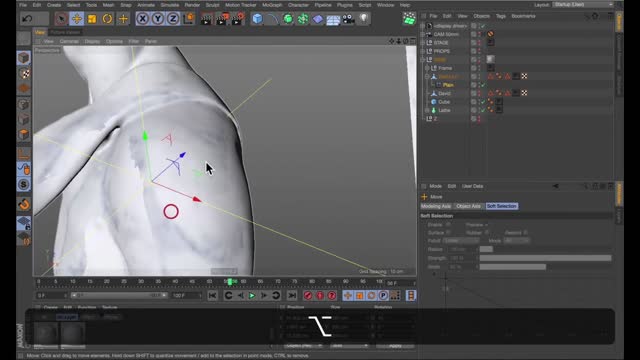Activate the Rotate tool
This screenshot has height=360, width=640.
click(107, 19)
